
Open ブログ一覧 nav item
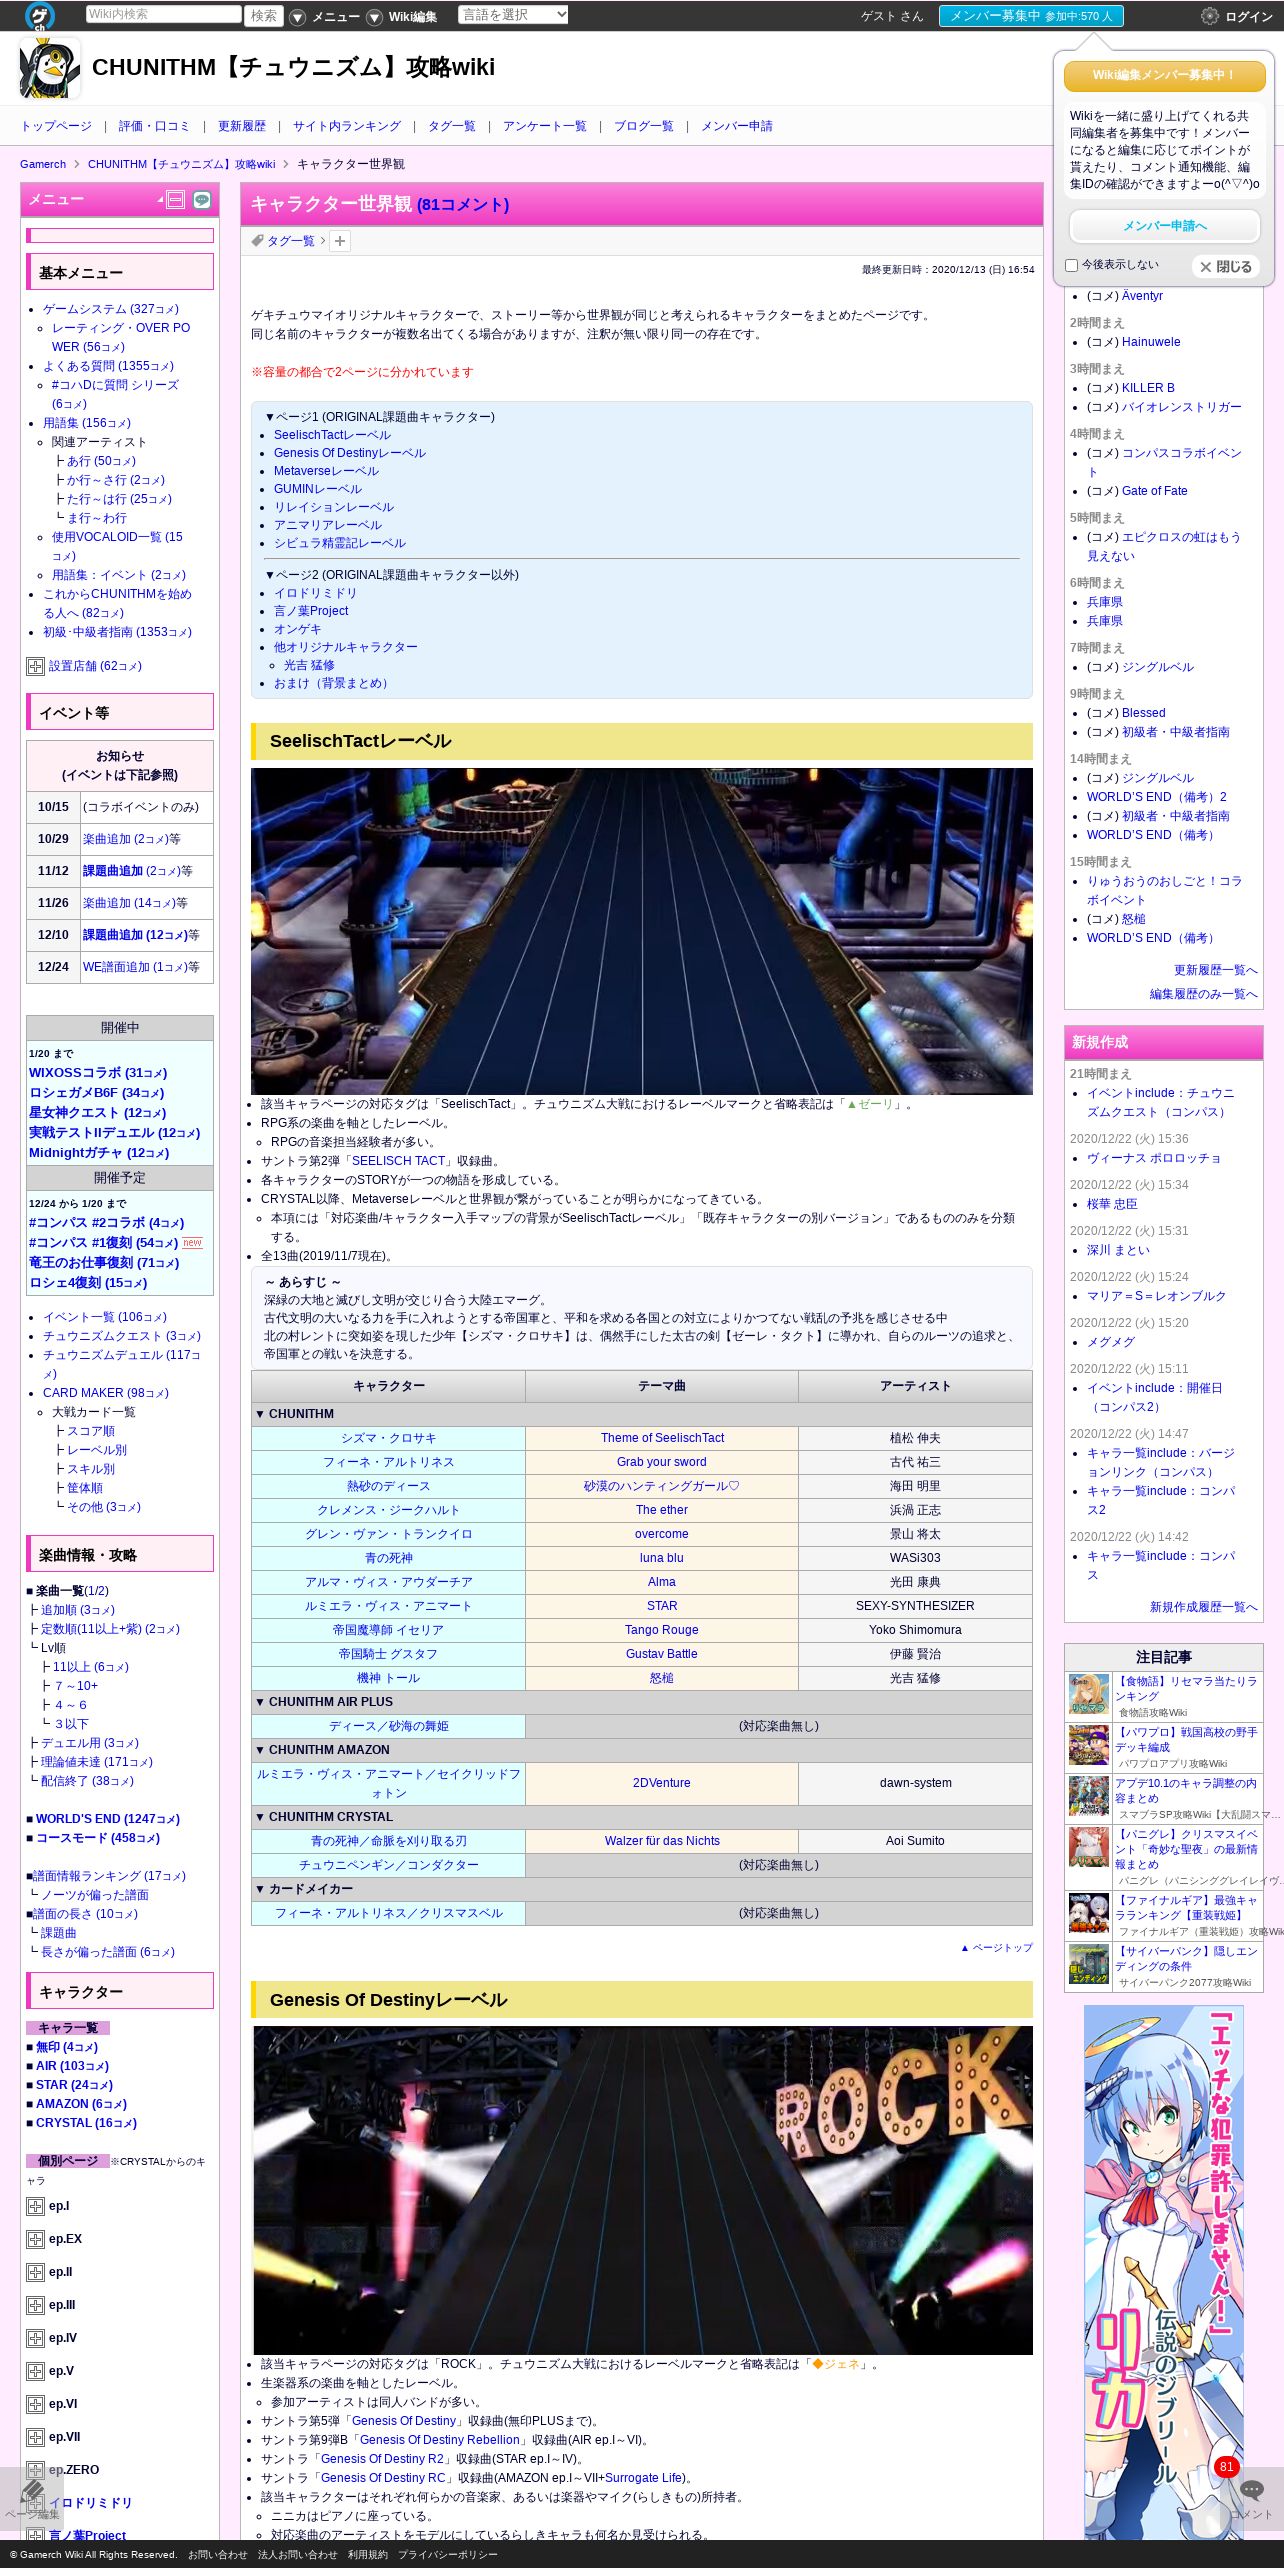pyautogui.click(x=644, y=126)
